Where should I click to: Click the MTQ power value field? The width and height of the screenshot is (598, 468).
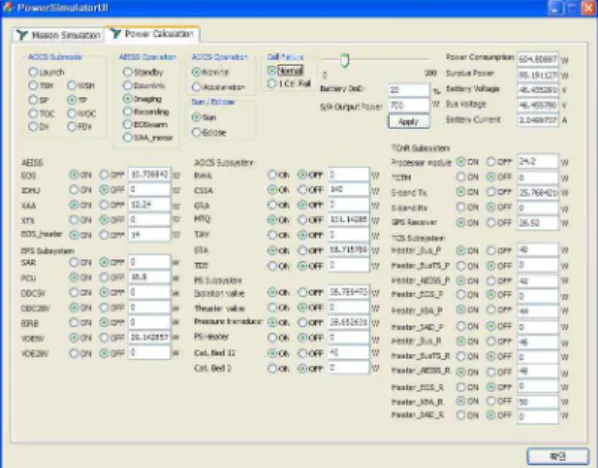click(x=349, y=220)
